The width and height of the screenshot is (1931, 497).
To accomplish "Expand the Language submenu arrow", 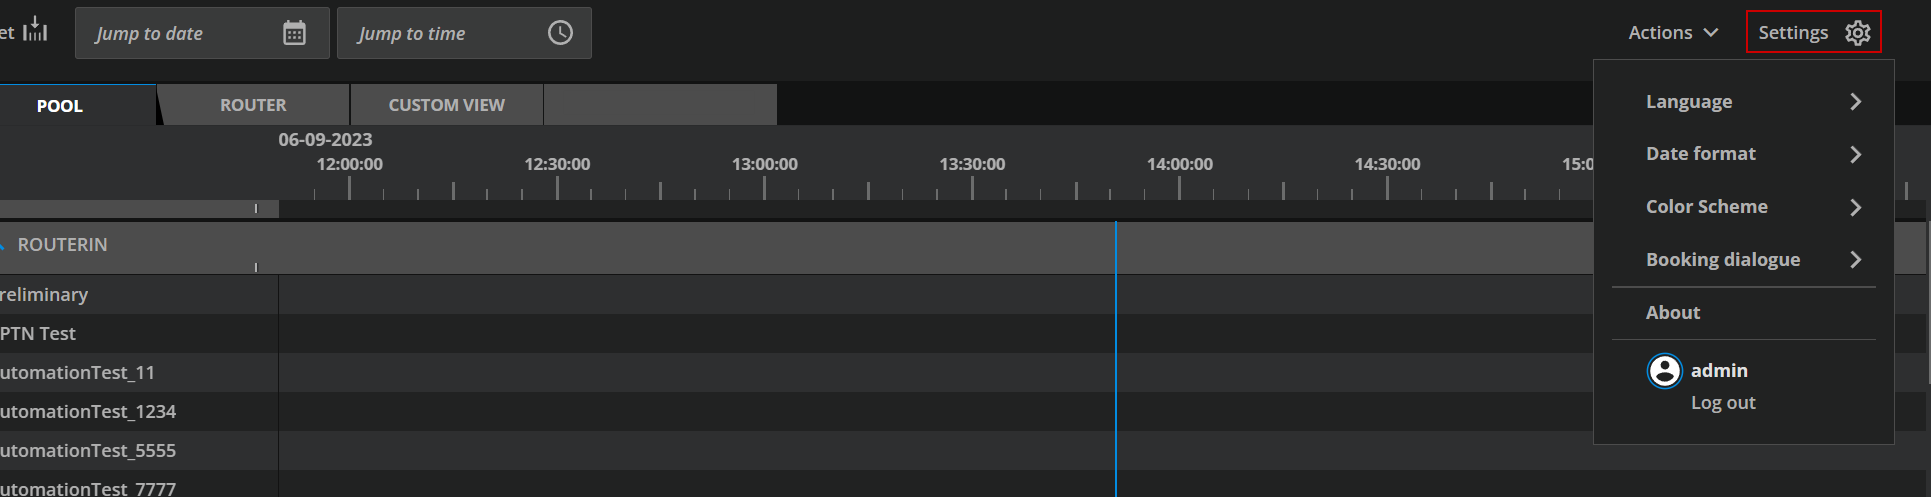I will 1855,102.
